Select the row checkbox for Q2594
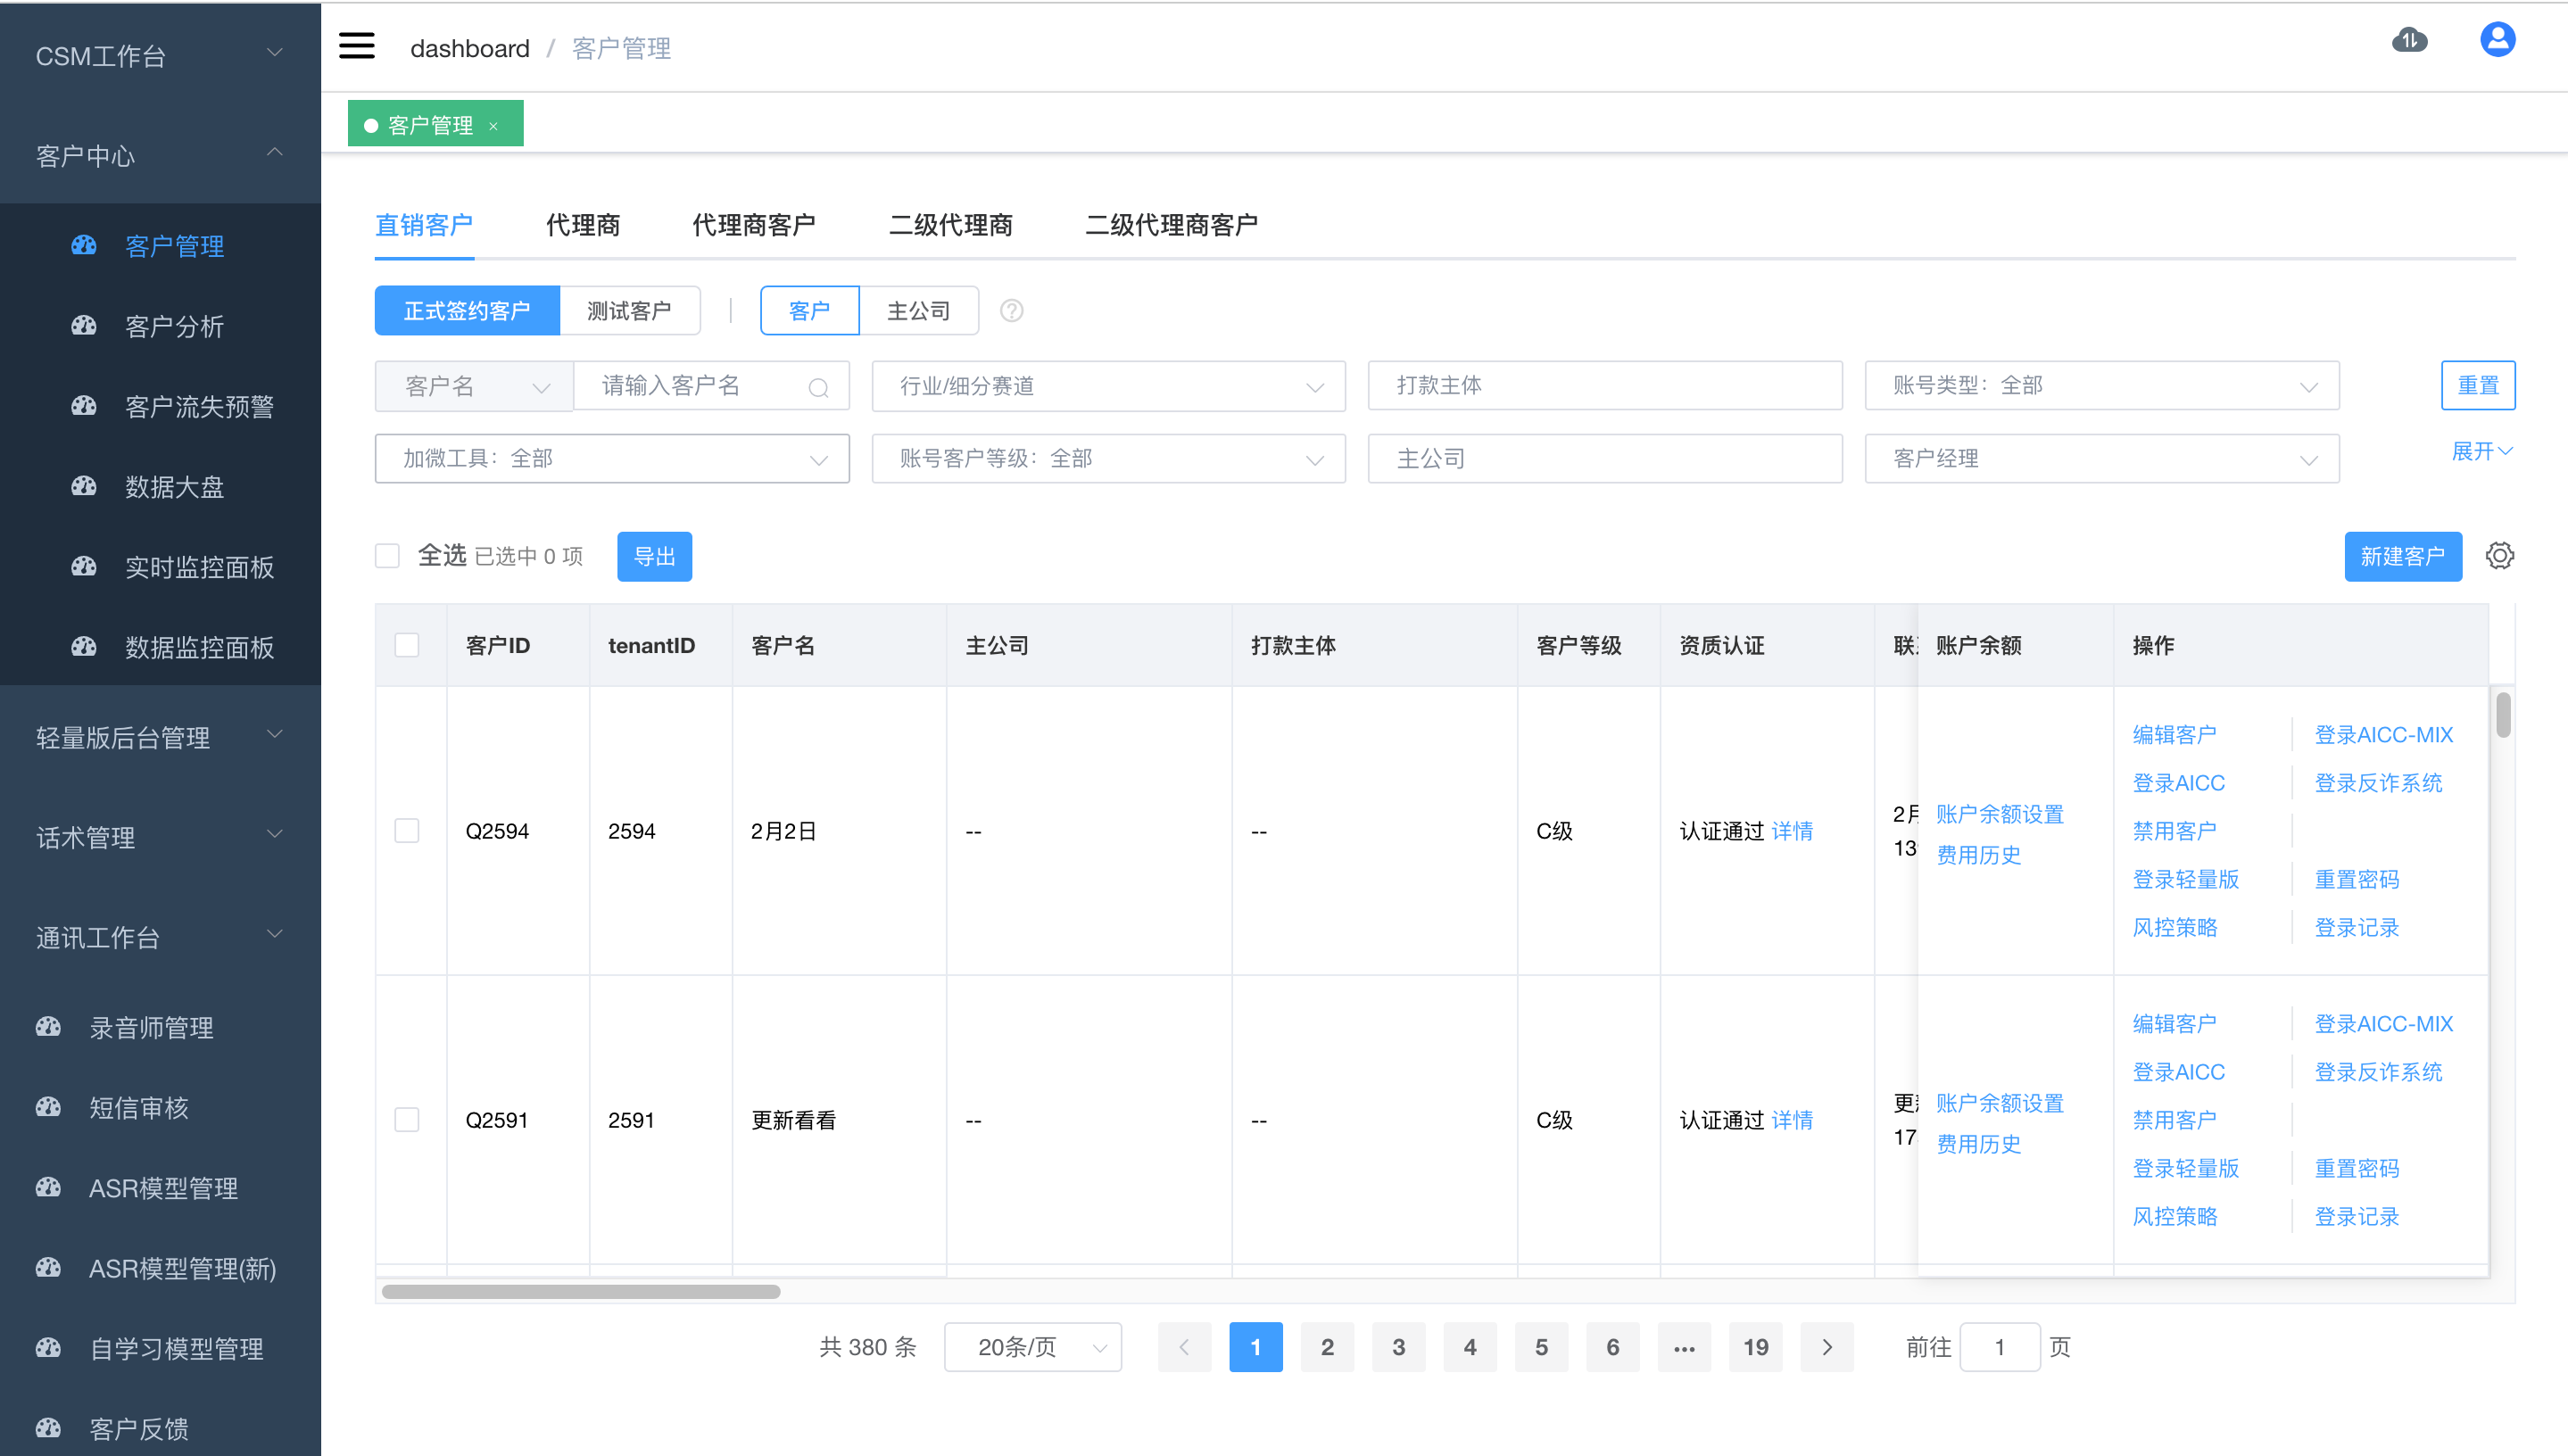This screenshot has width=2568, height=1456. click(407, 831)
